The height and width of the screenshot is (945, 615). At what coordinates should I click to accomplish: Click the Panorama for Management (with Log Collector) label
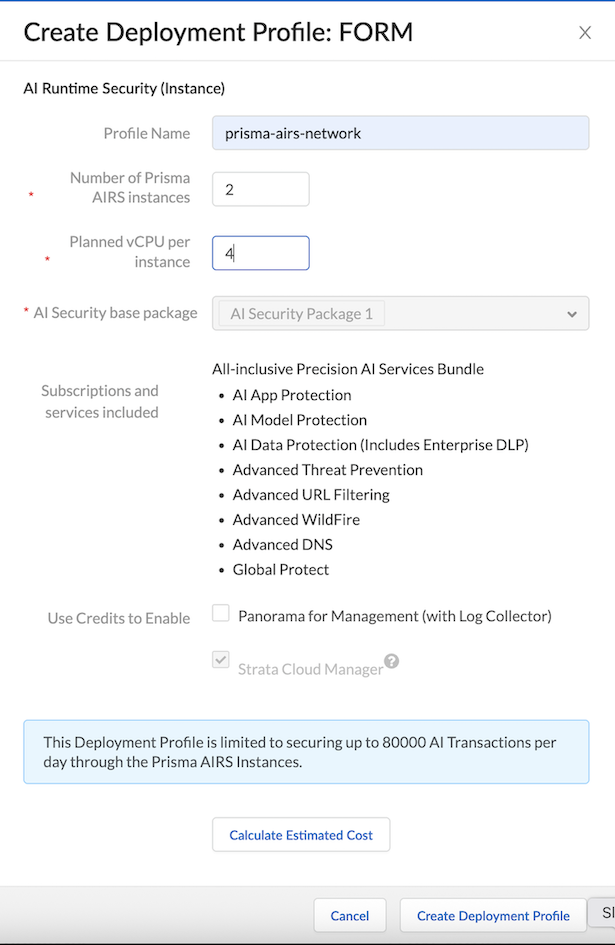point(394,616)
